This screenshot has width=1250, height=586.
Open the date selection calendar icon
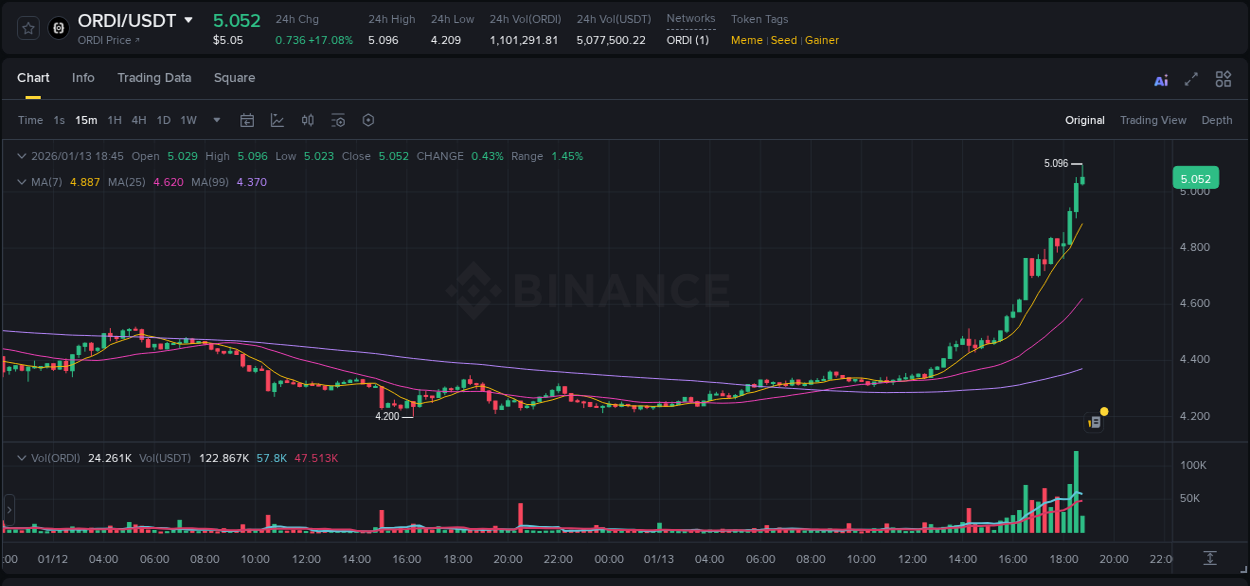(x=247, y=120)
